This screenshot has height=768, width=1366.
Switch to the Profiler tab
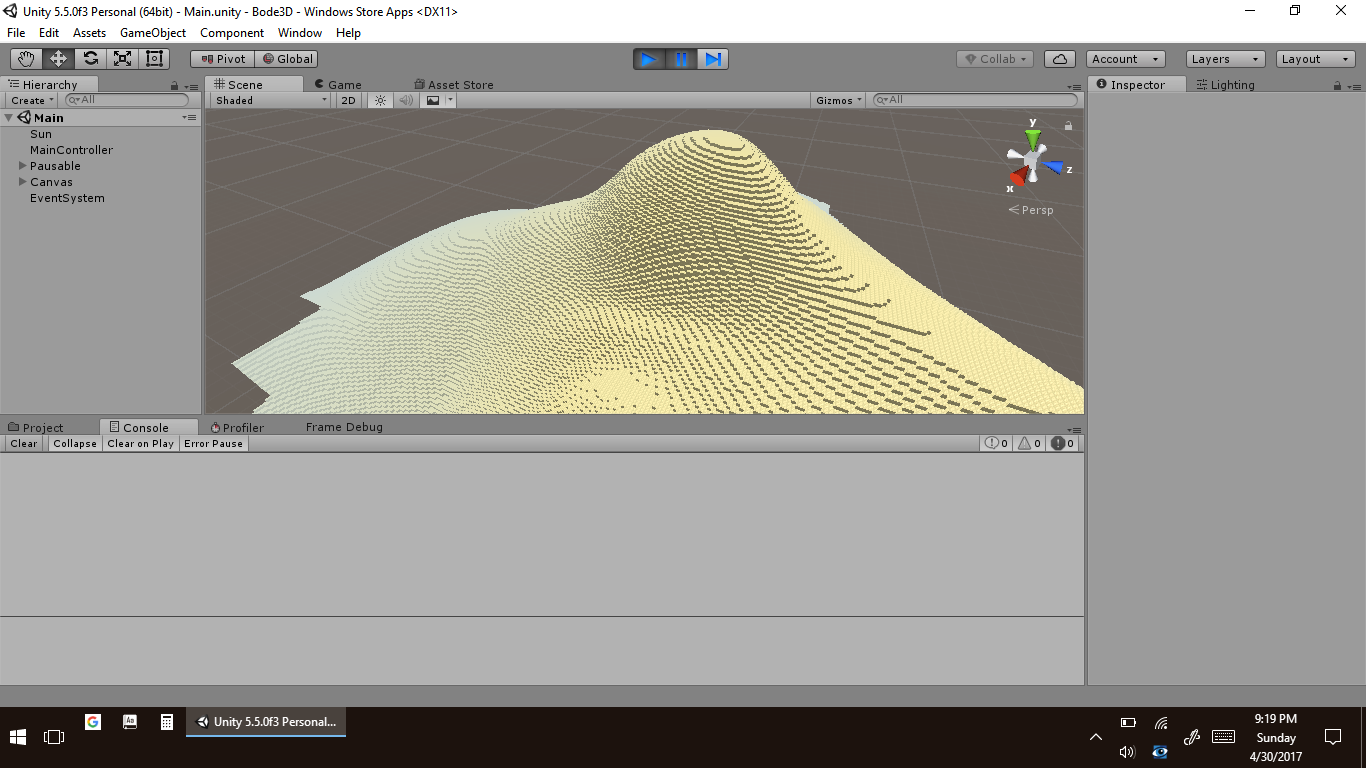tap(238, 427)
